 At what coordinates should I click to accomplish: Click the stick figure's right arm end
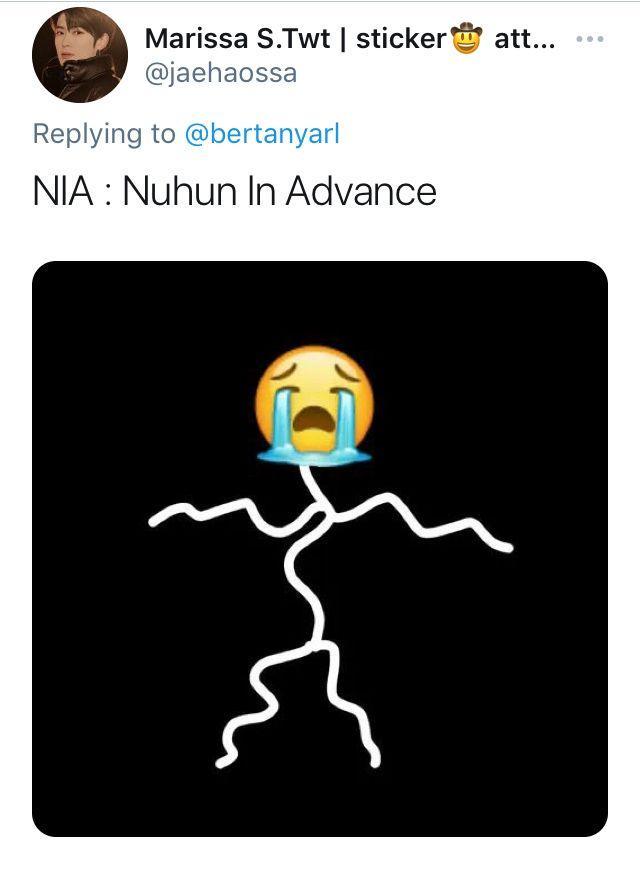click(505, 546)
